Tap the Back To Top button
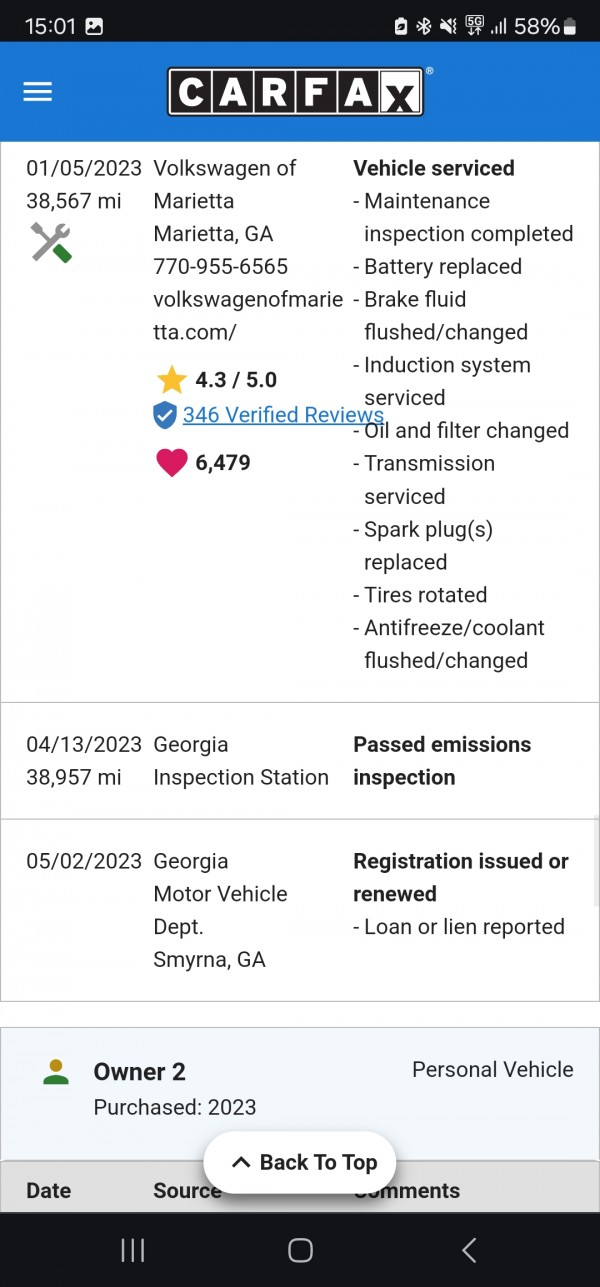 point(300,1162)
